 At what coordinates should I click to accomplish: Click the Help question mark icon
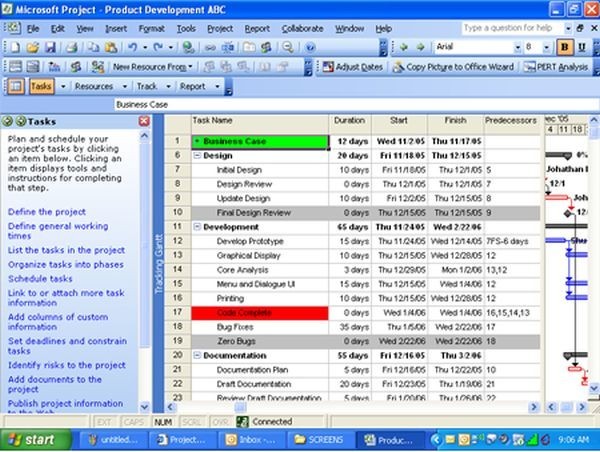[x=310, y=47]
